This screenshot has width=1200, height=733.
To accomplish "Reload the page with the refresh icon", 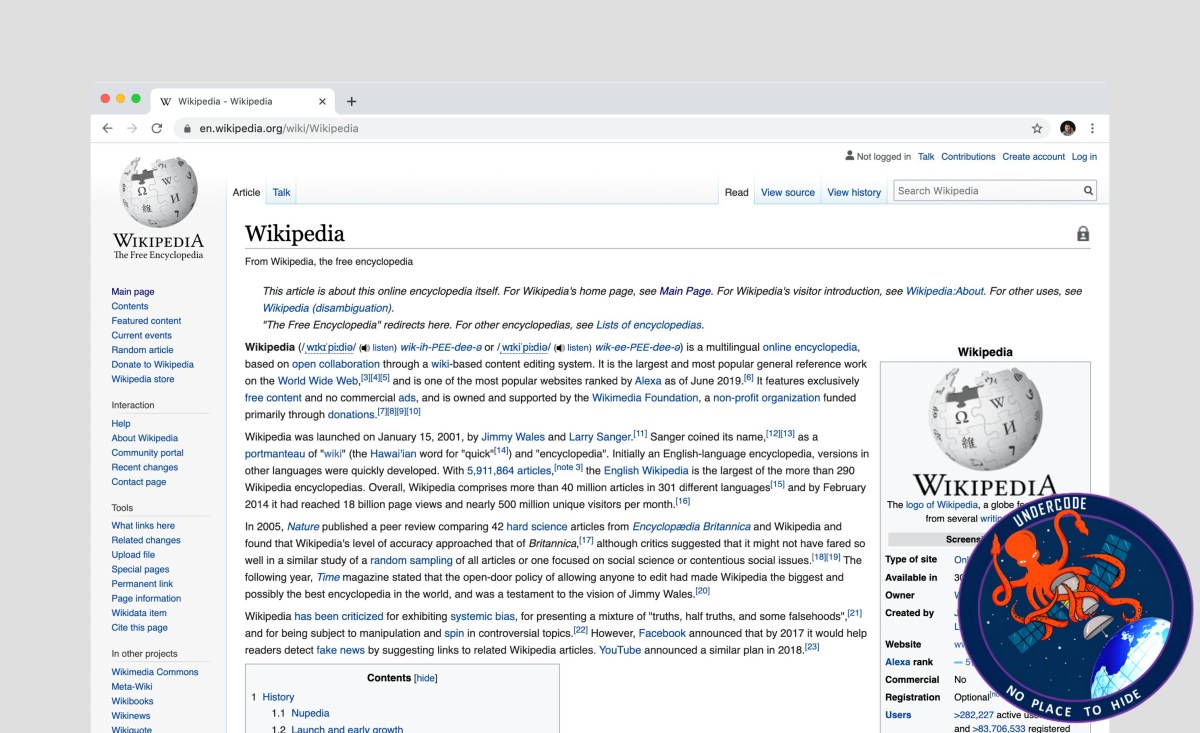I will coord(157,128).
